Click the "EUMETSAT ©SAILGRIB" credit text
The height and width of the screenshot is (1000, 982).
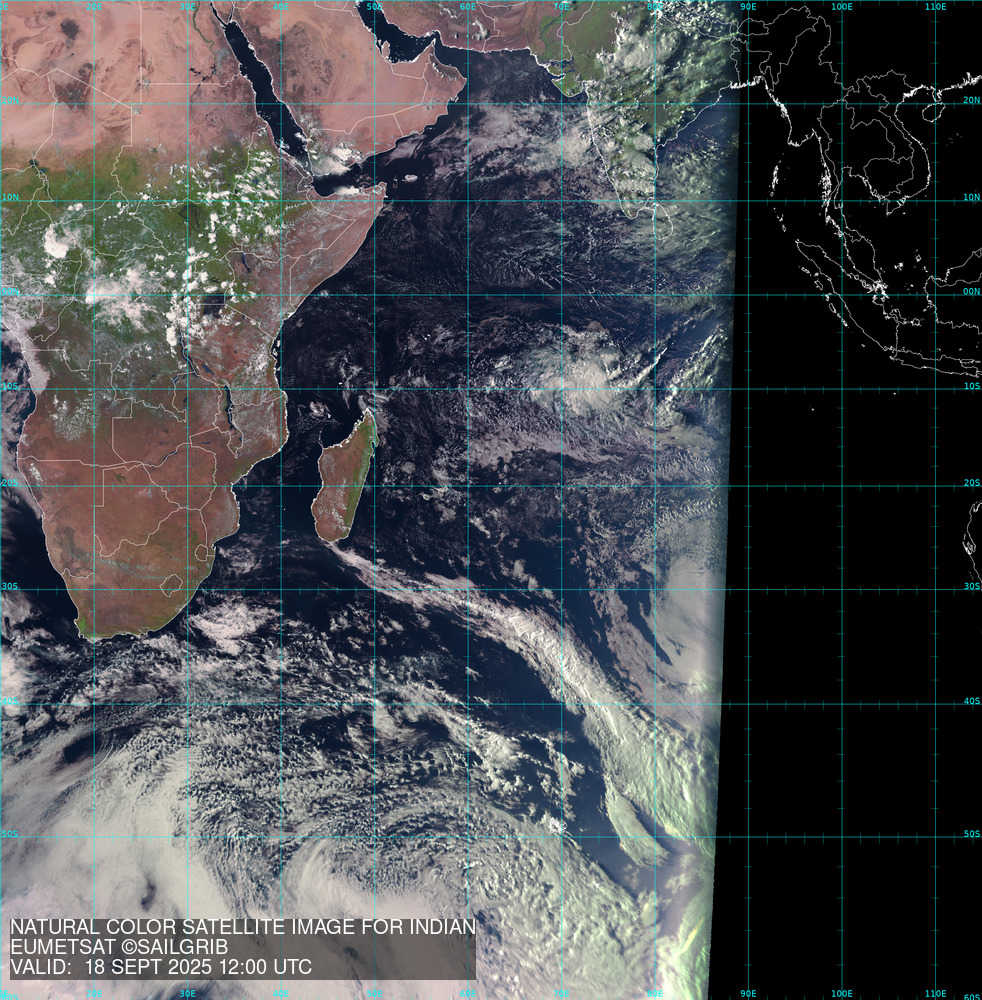click(119, 947)
